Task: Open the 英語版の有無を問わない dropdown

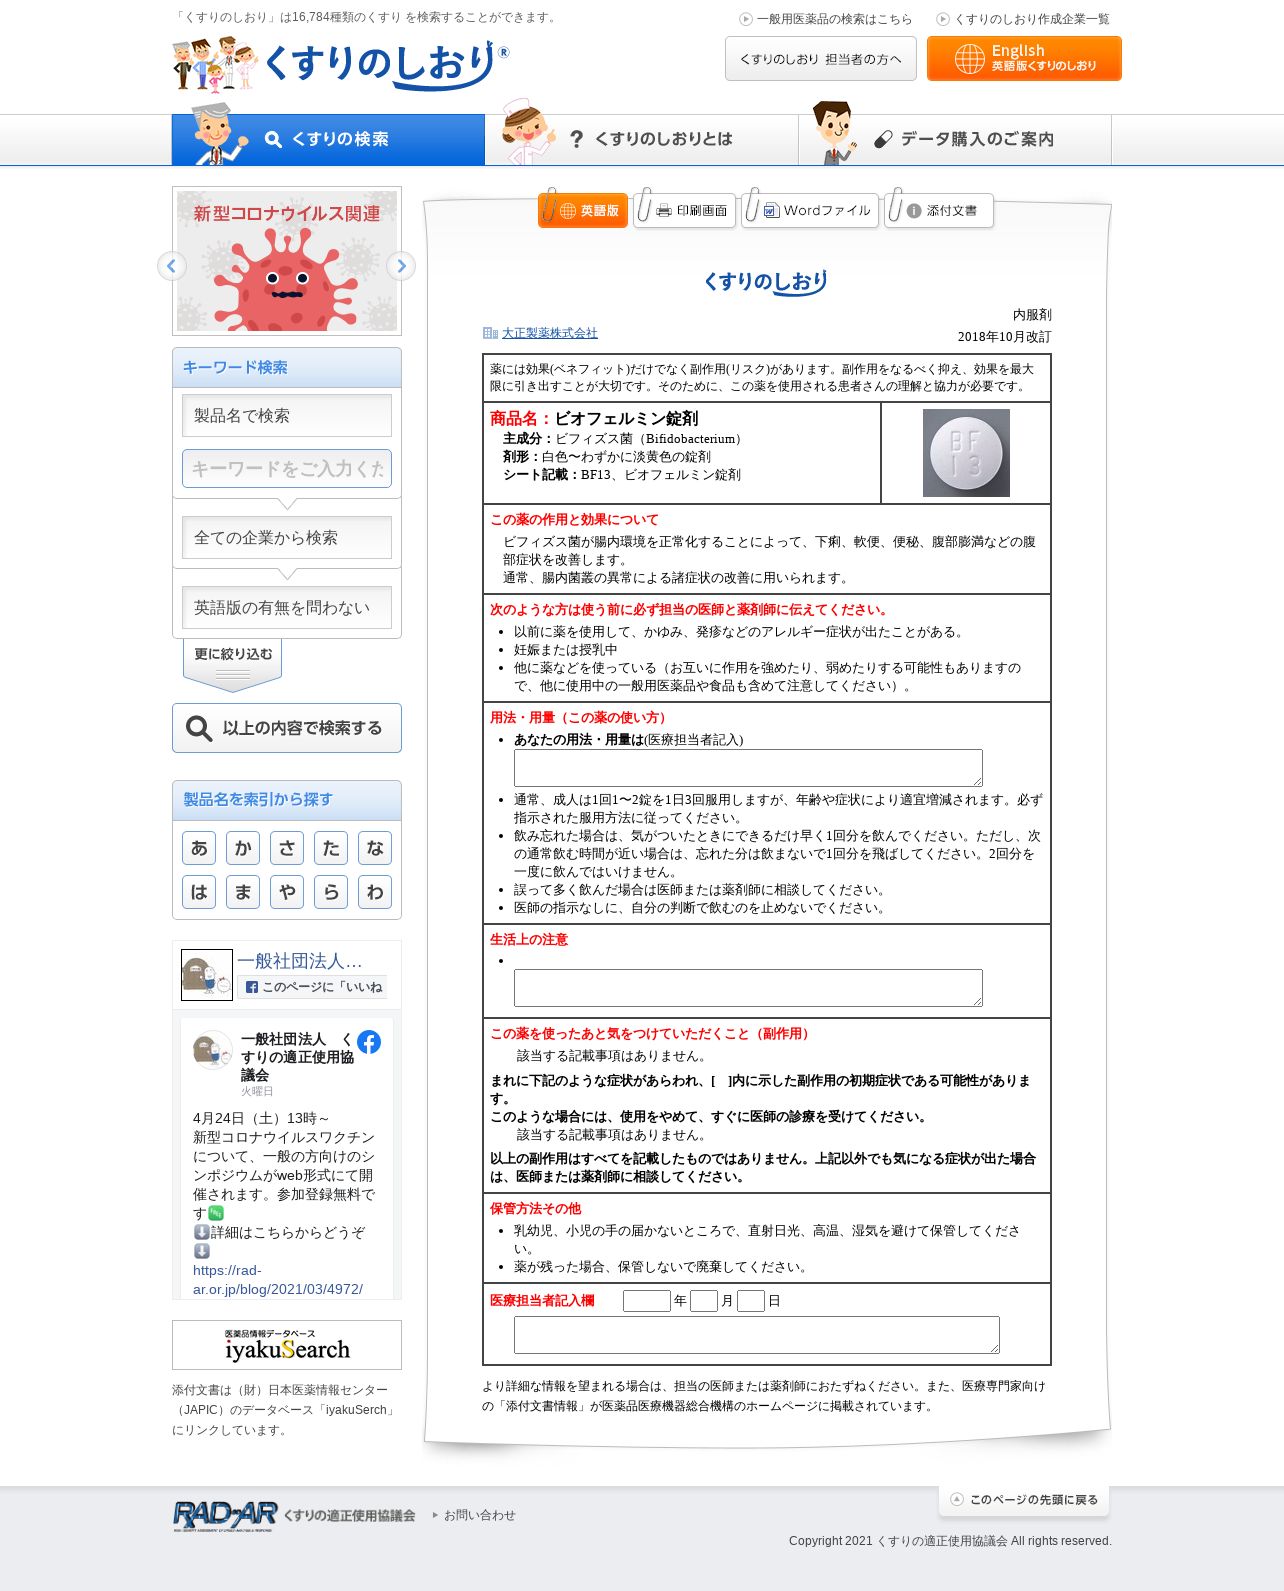Action: [x=287, y=607]
